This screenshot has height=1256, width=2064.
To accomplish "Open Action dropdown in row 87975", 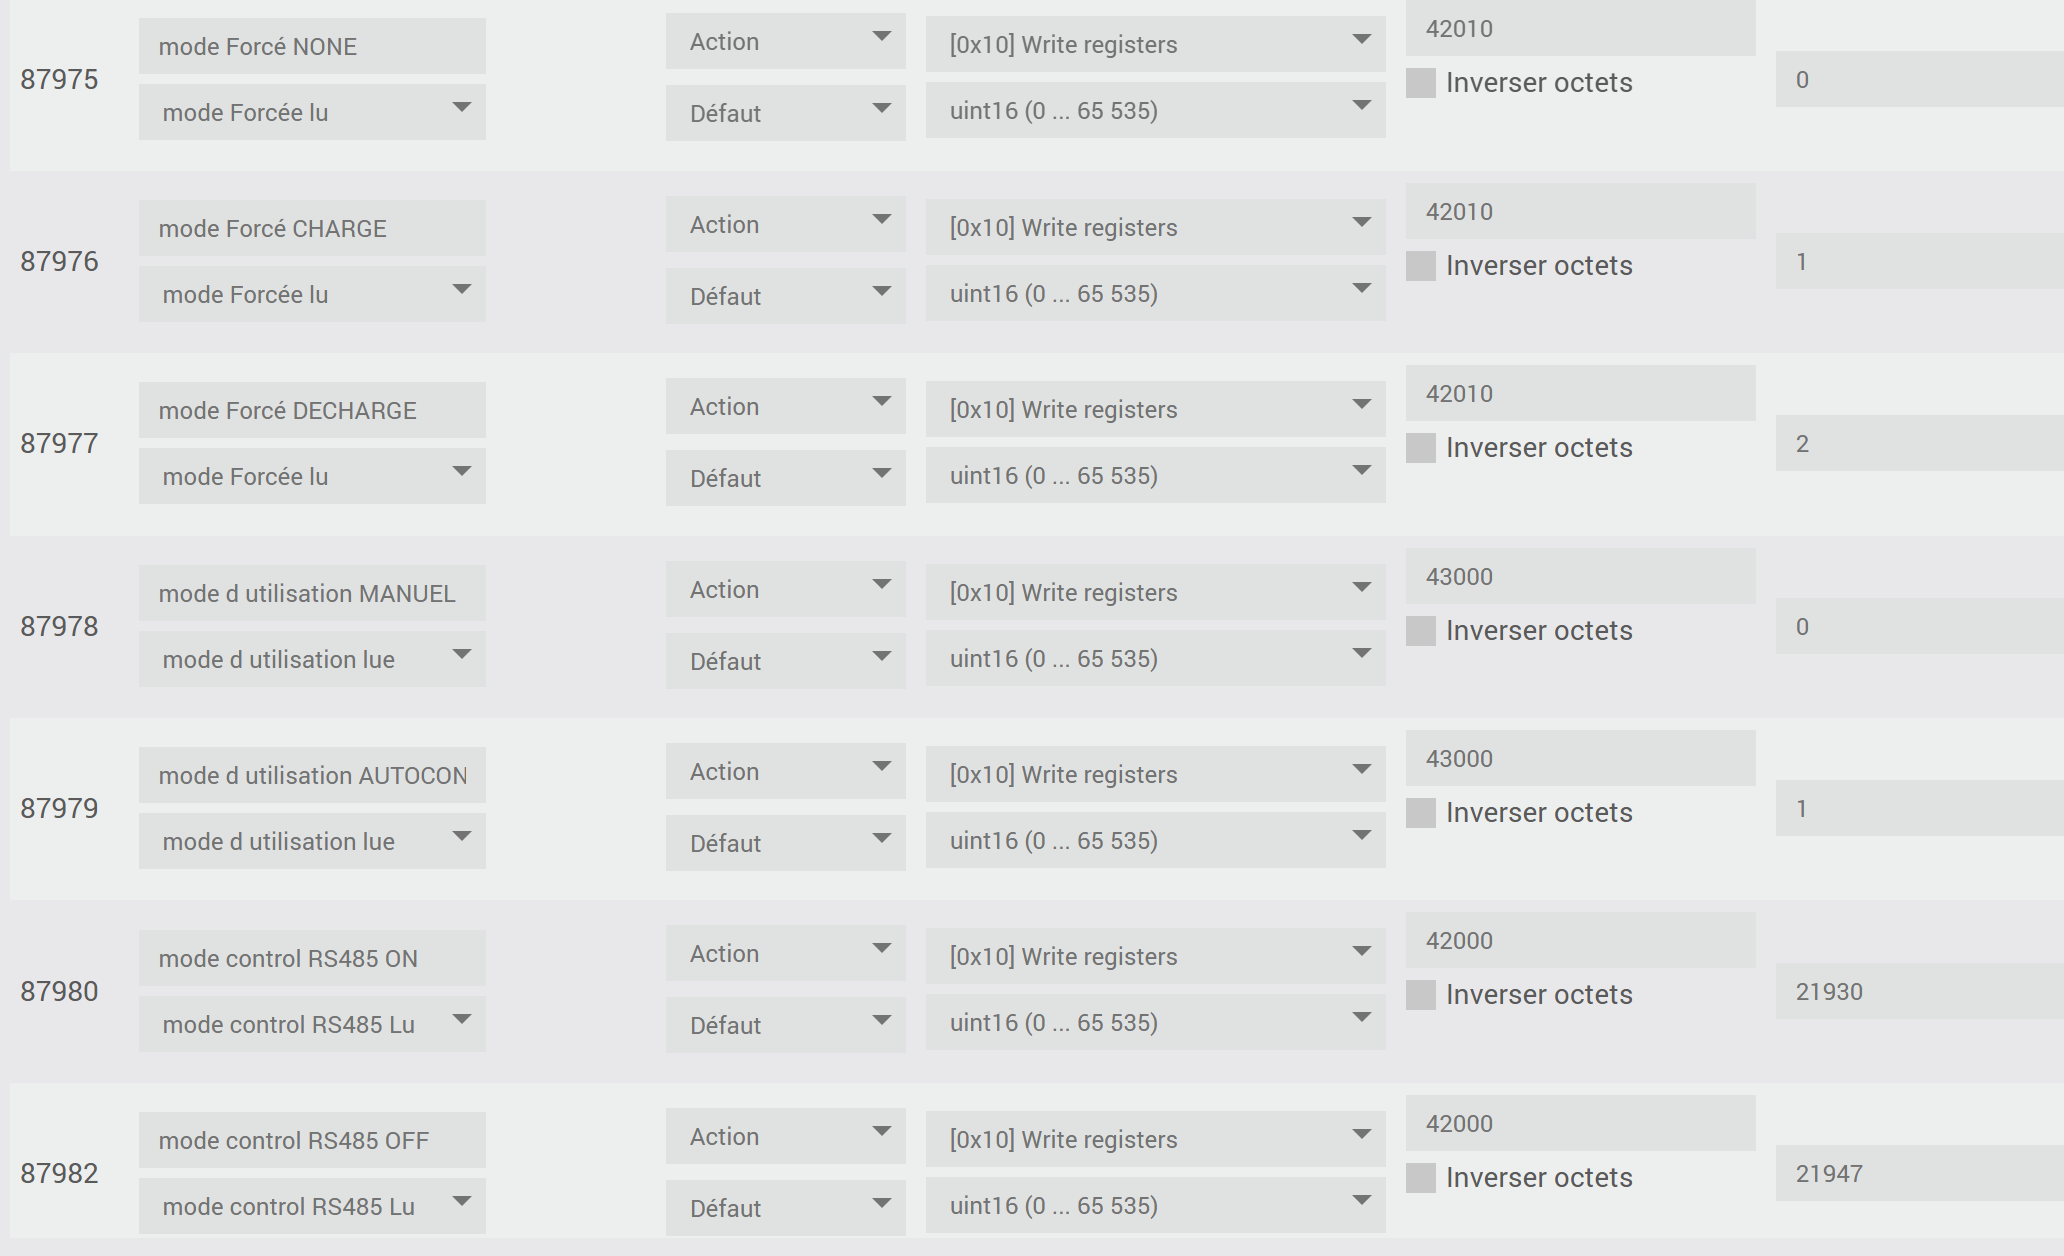I will [x=785, y=42].
